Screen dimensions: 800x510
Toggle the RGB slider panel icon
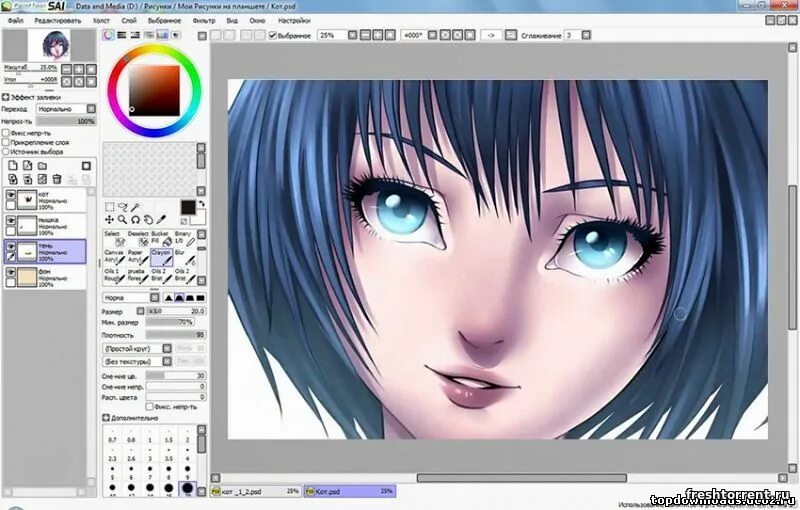point(121,35)
